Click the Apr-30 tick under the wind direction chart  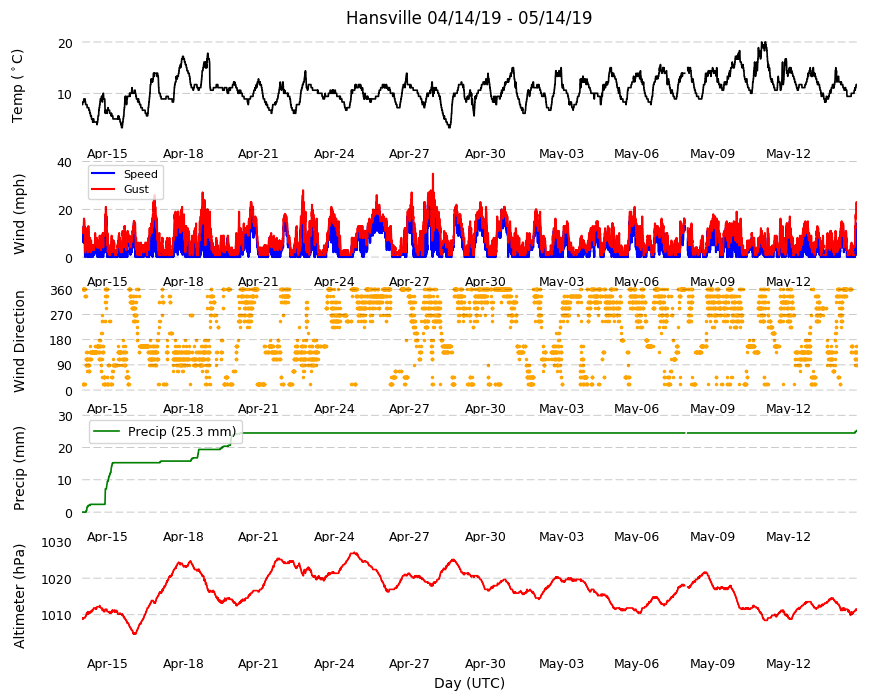[x=485, y=408]
